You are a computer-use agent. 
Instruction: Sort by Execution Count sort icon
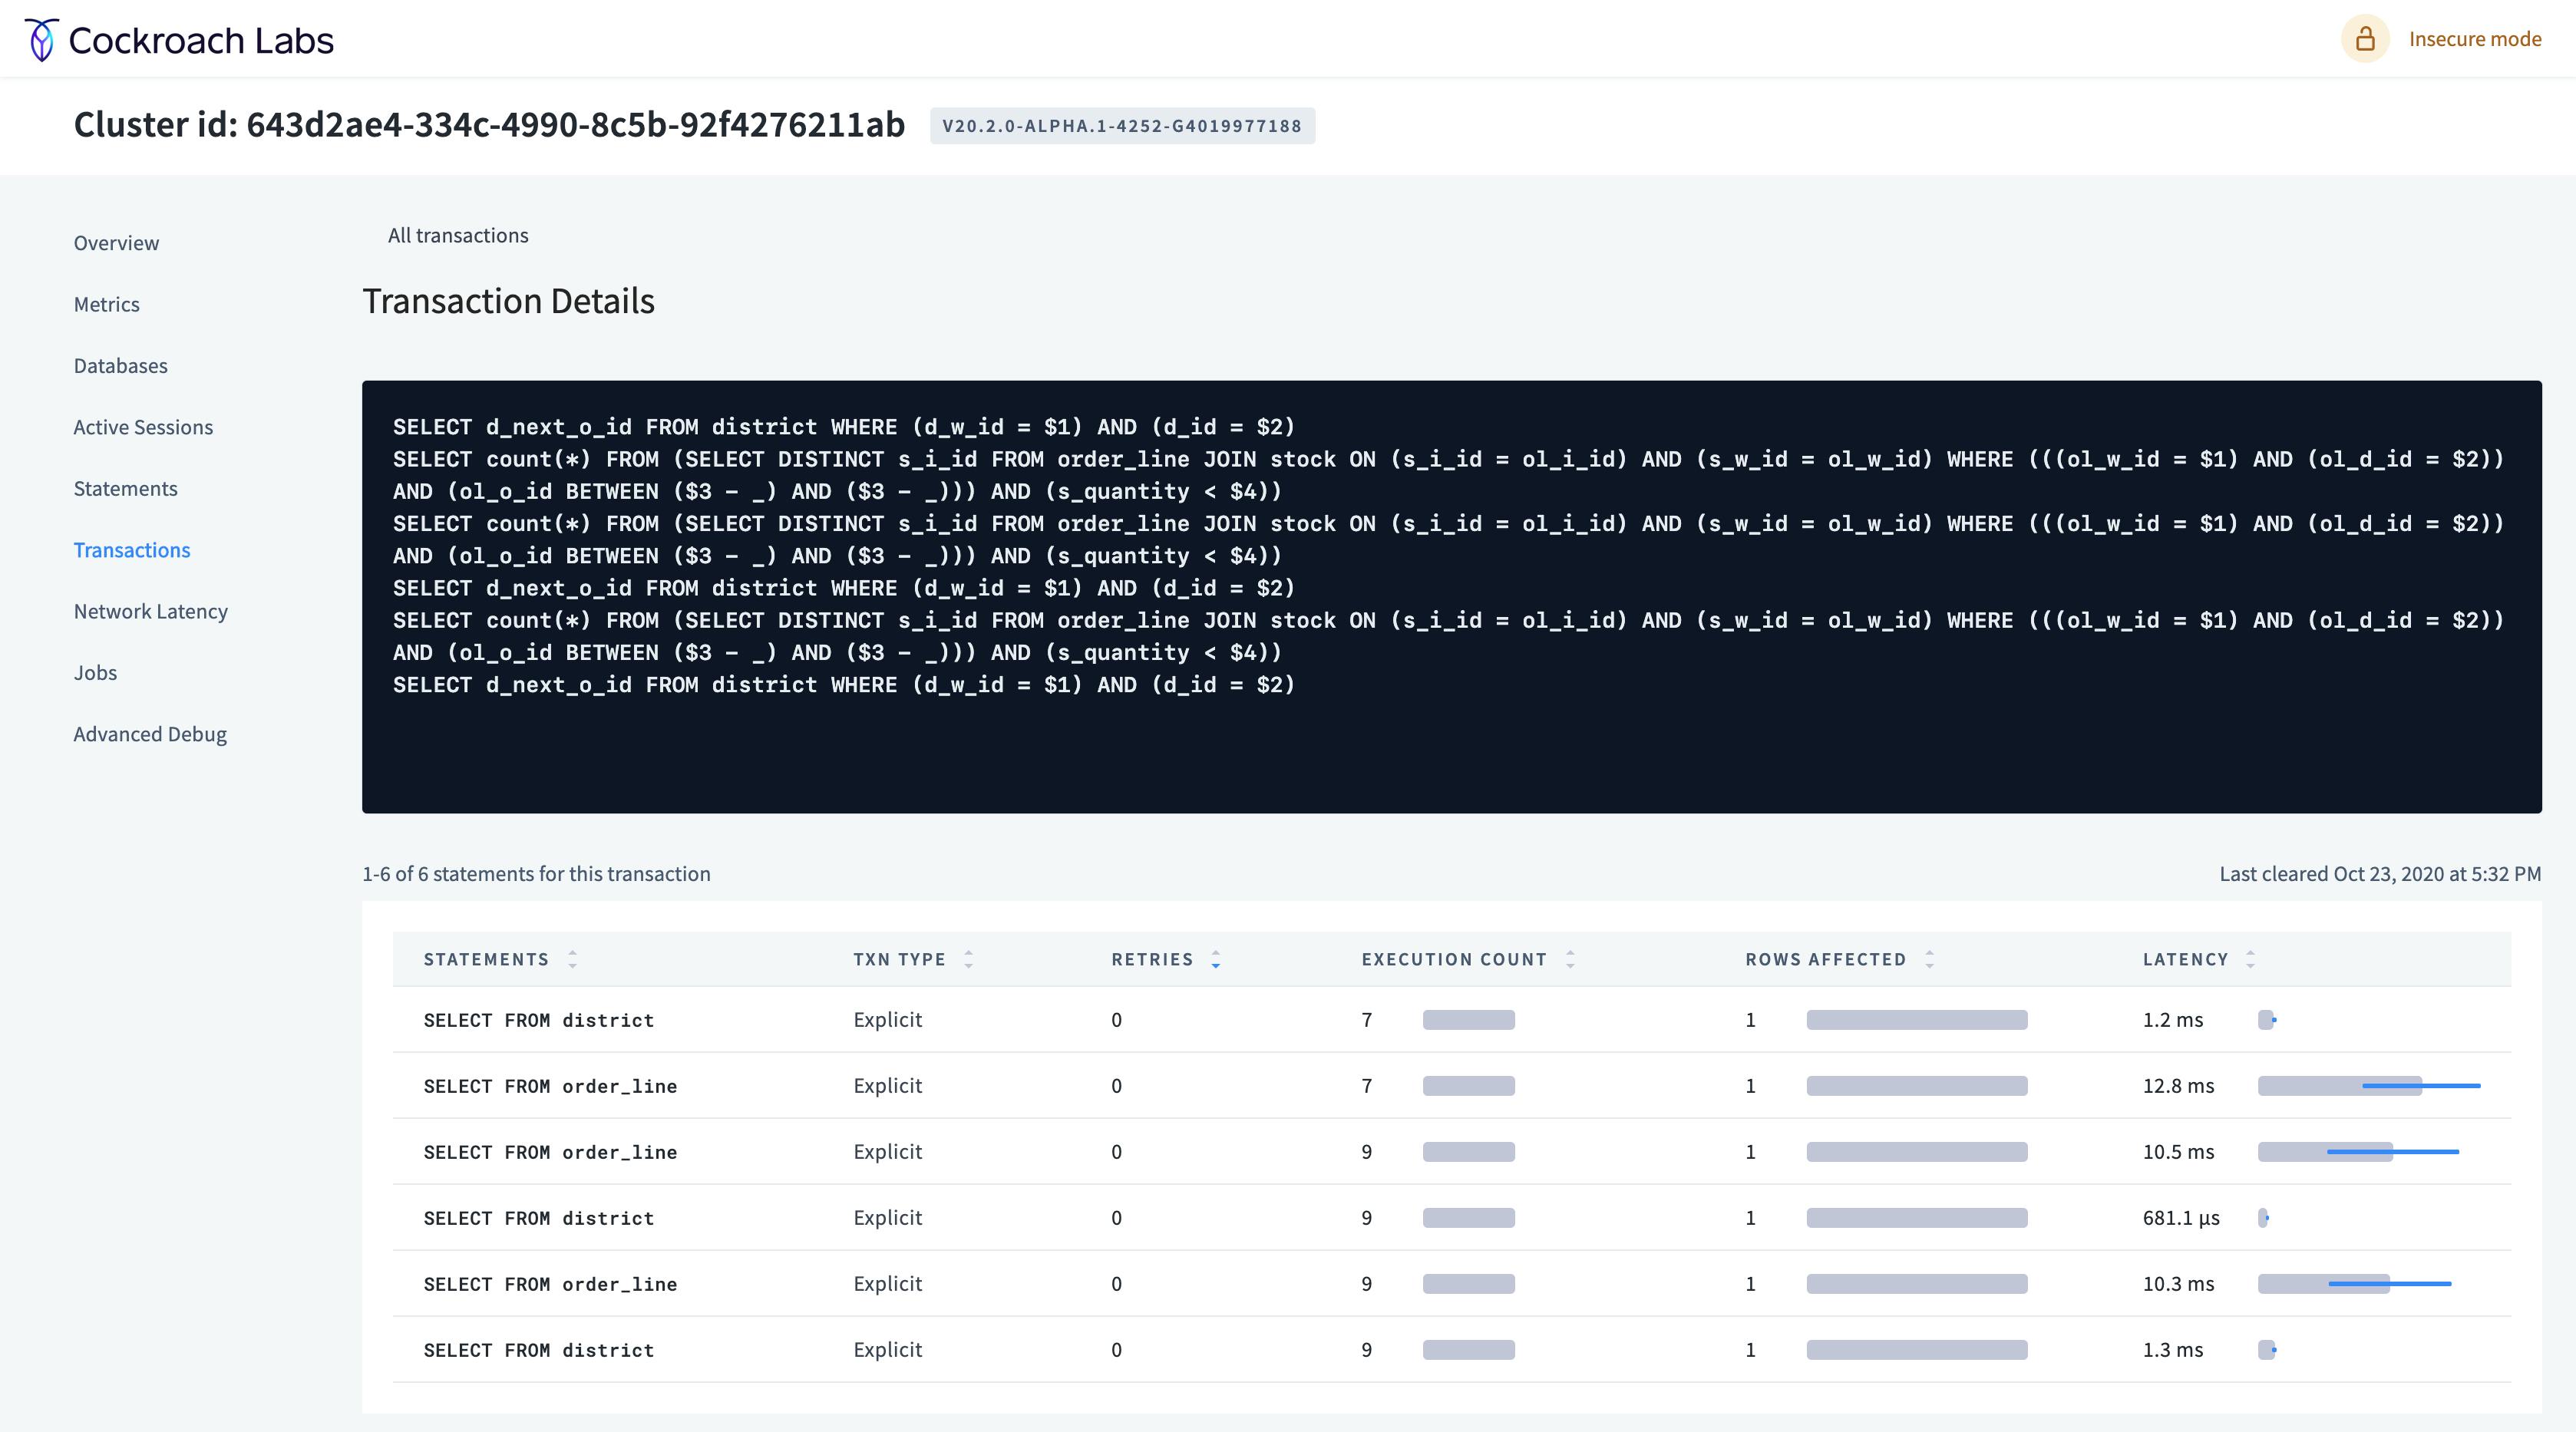coord(1570,959)
